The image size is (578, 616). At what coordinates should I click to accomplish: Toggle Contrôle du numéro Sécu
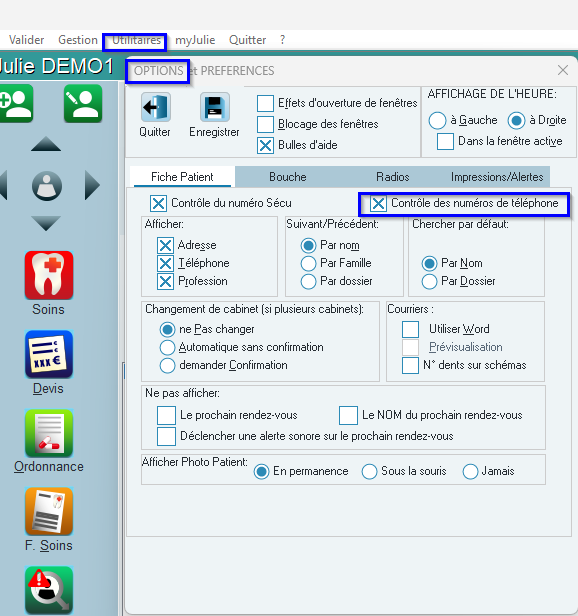(x=158, y=204)
